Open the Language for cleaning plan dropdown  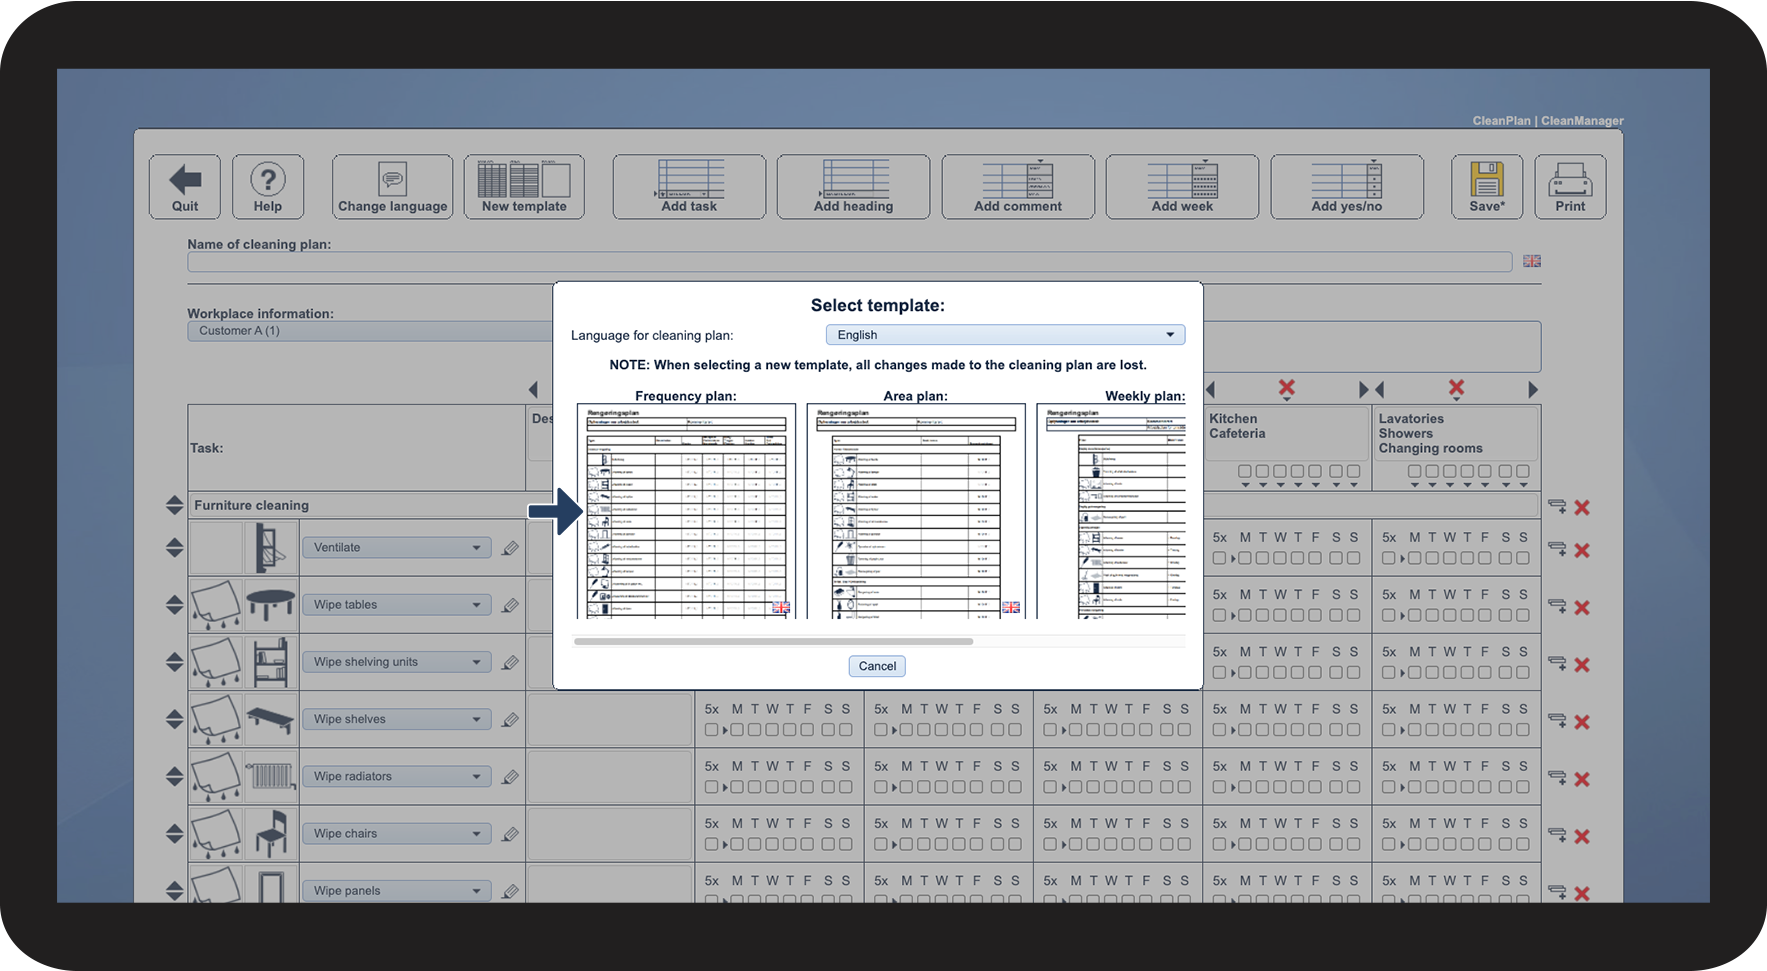(x=1005, y=335)
